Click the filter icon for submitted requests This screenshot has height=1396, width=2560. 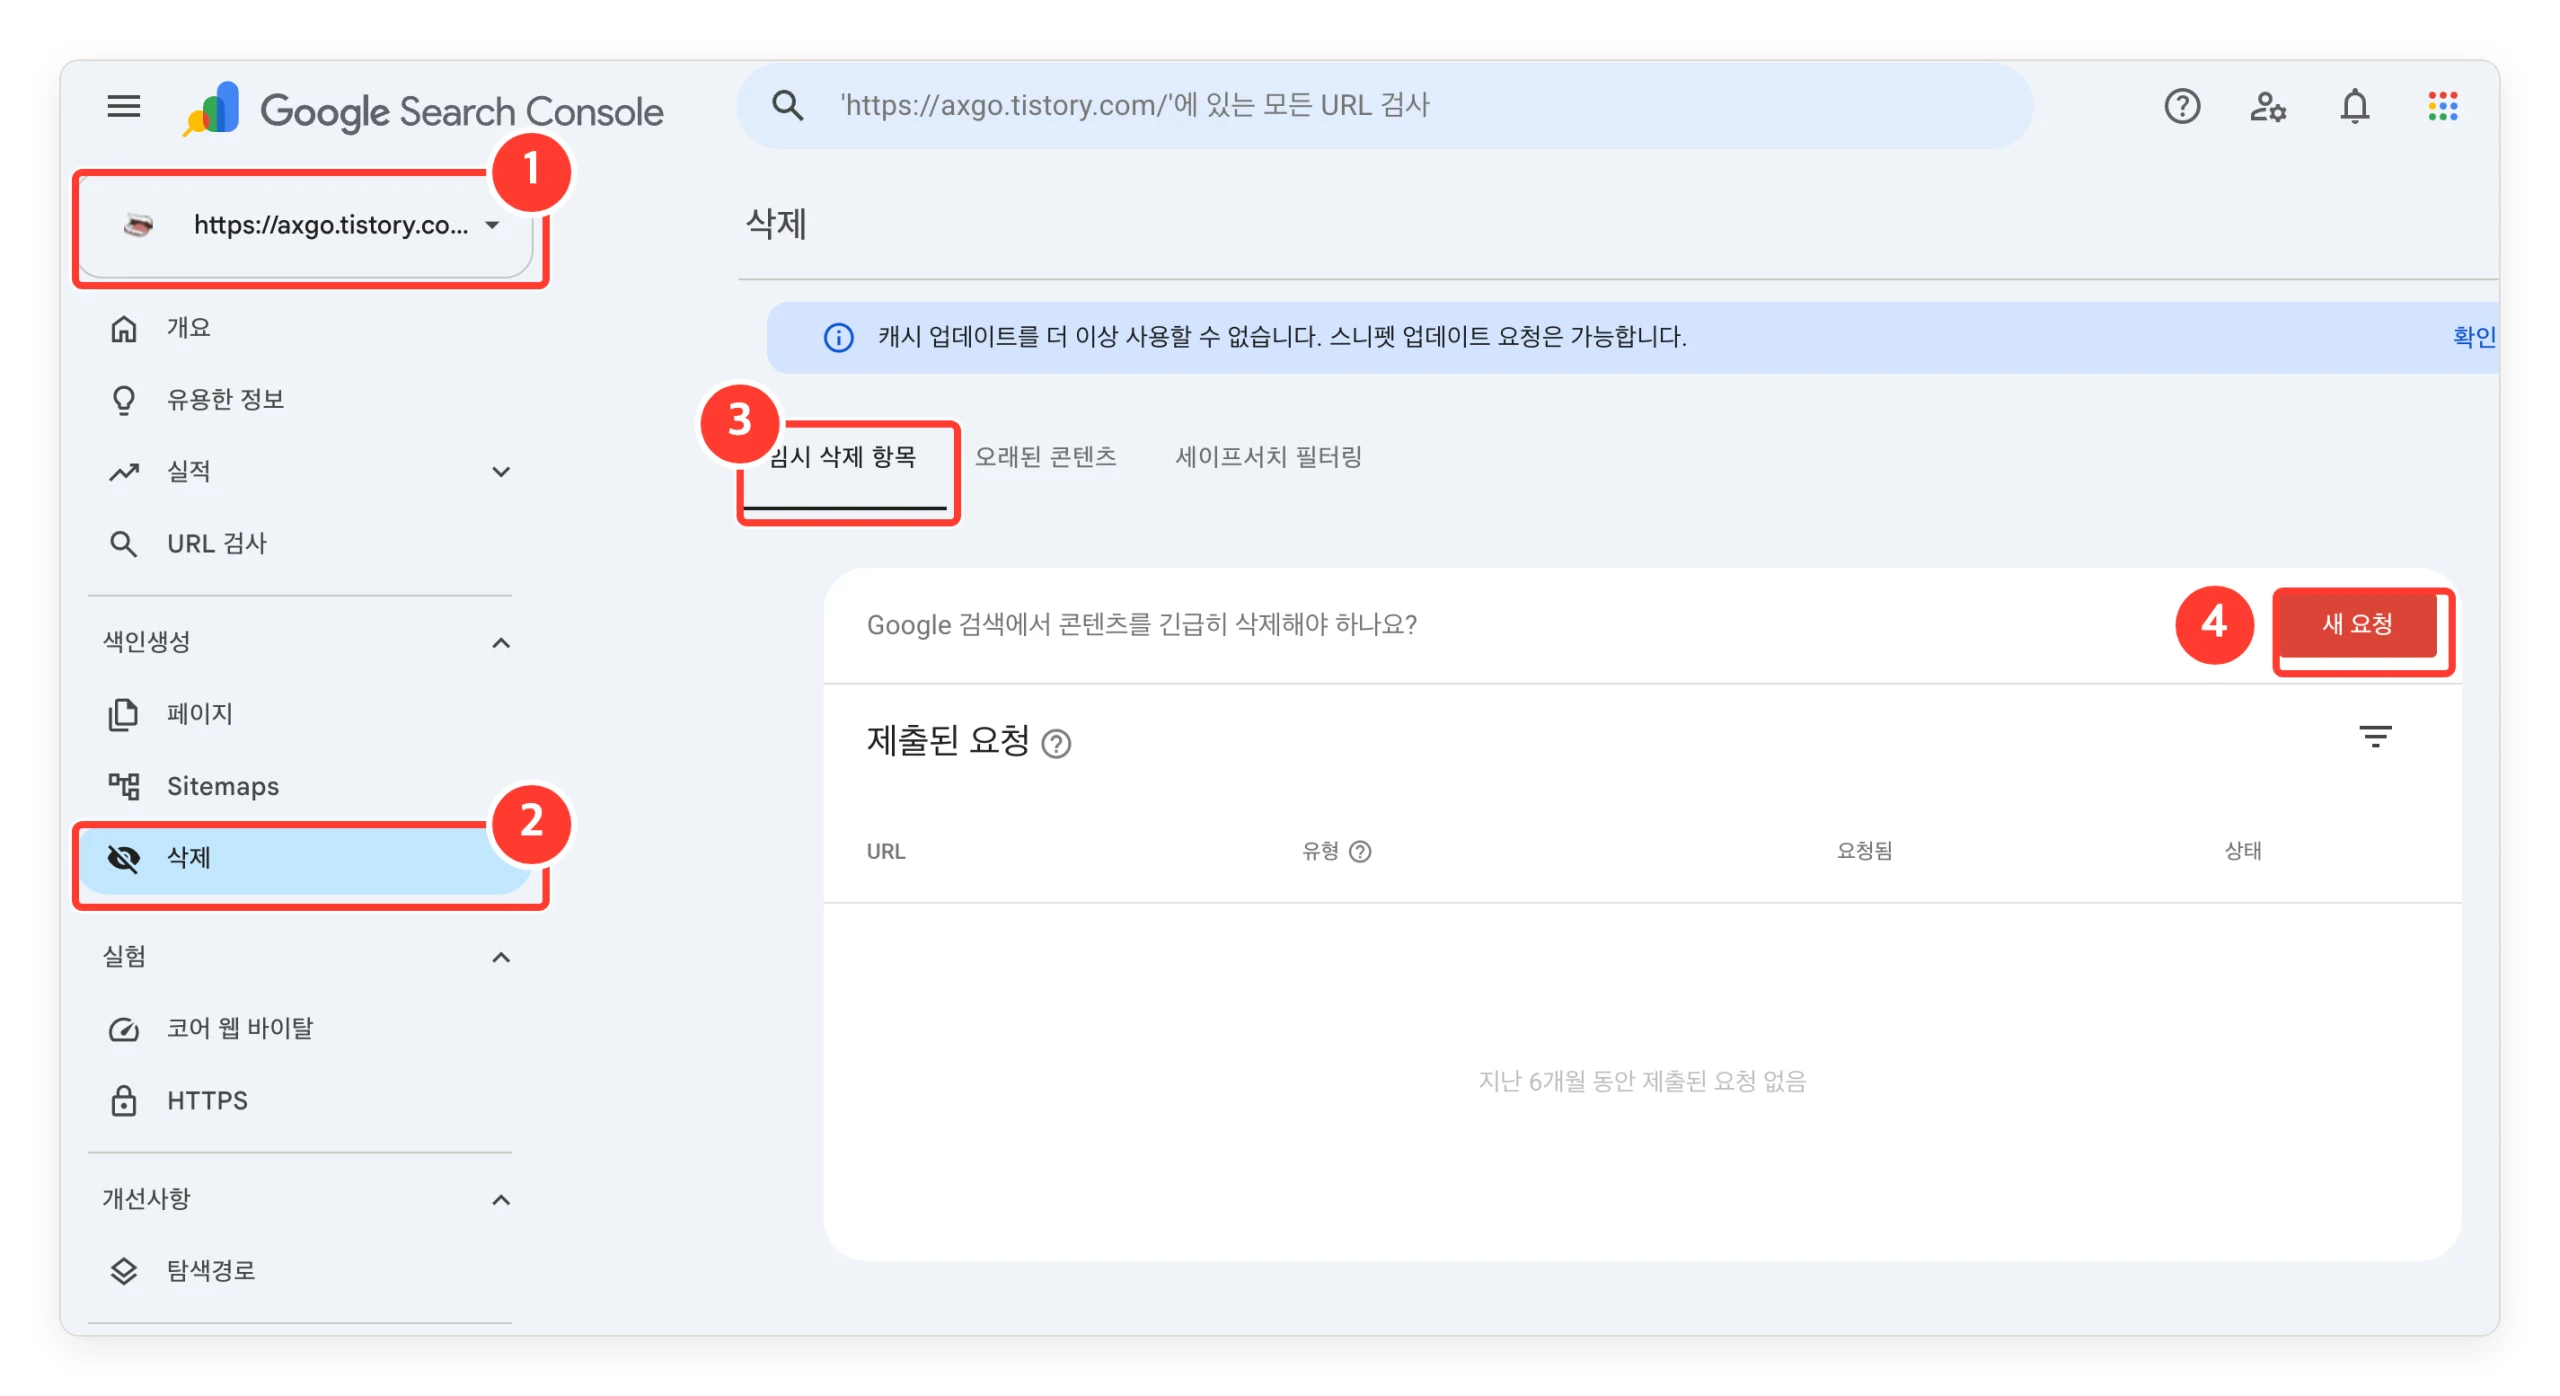2375,737
